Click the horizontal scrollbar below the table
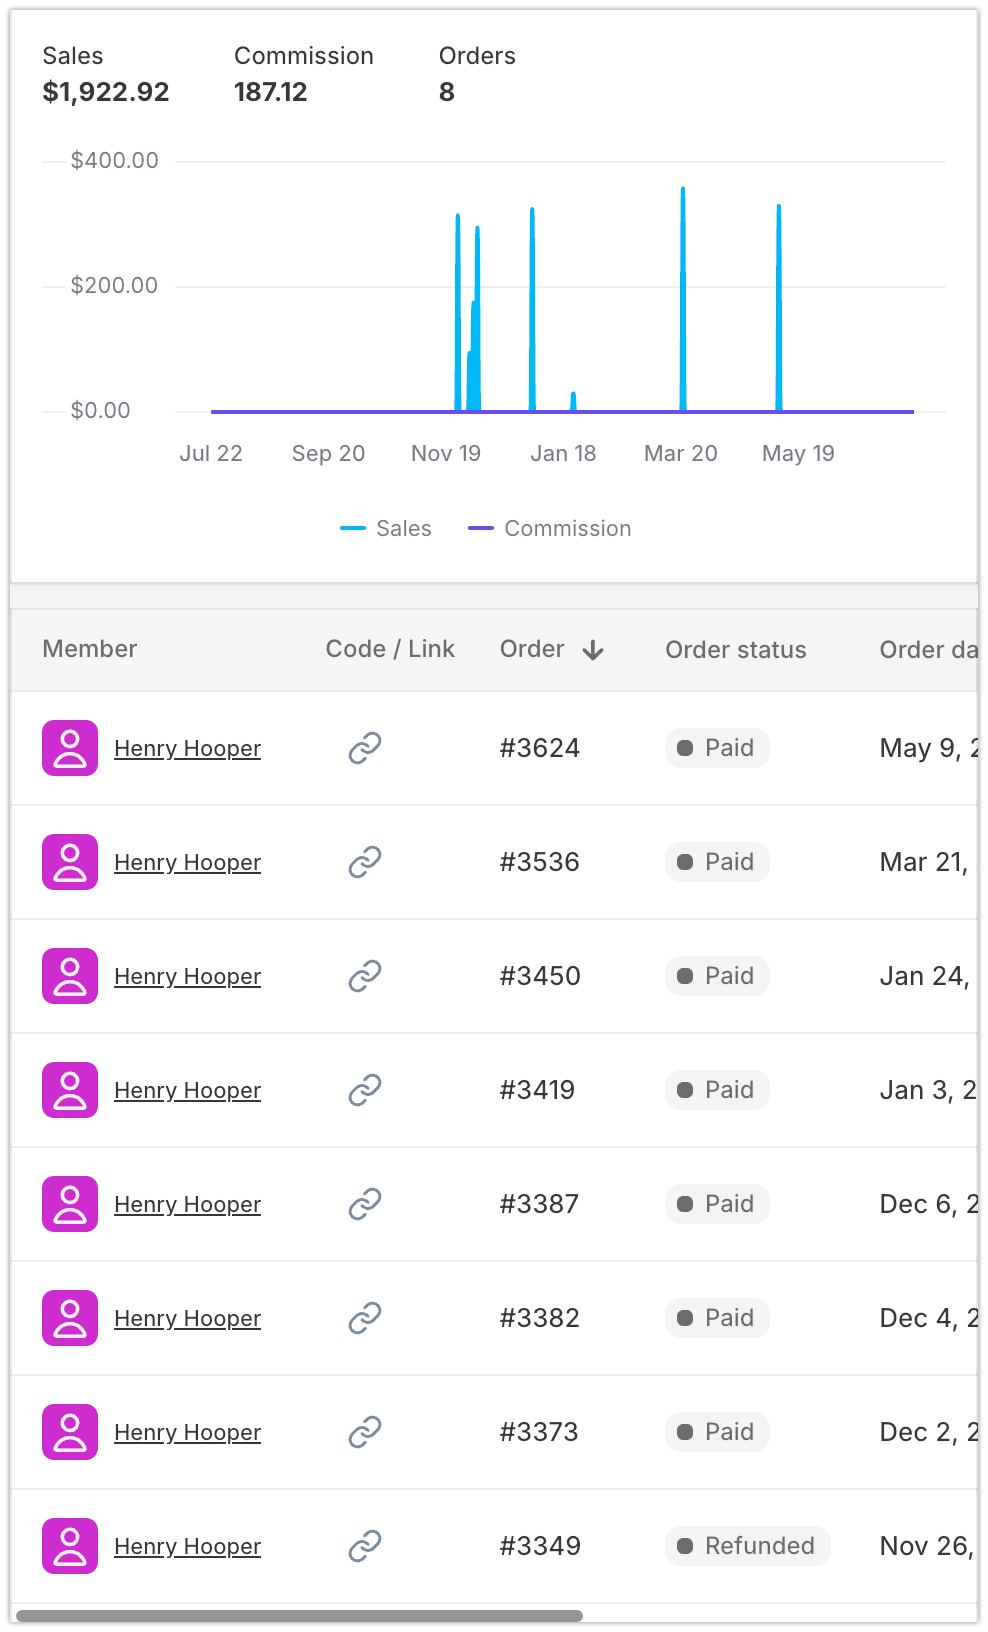The width and height of the screenshot is (988, 1632). 299,1616
